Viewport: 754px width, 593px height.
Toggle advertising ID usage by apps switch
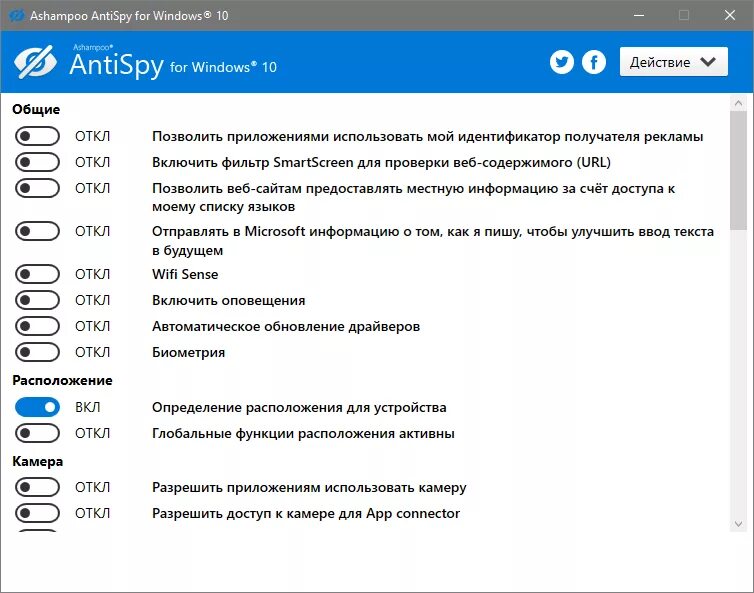point(37,136)
